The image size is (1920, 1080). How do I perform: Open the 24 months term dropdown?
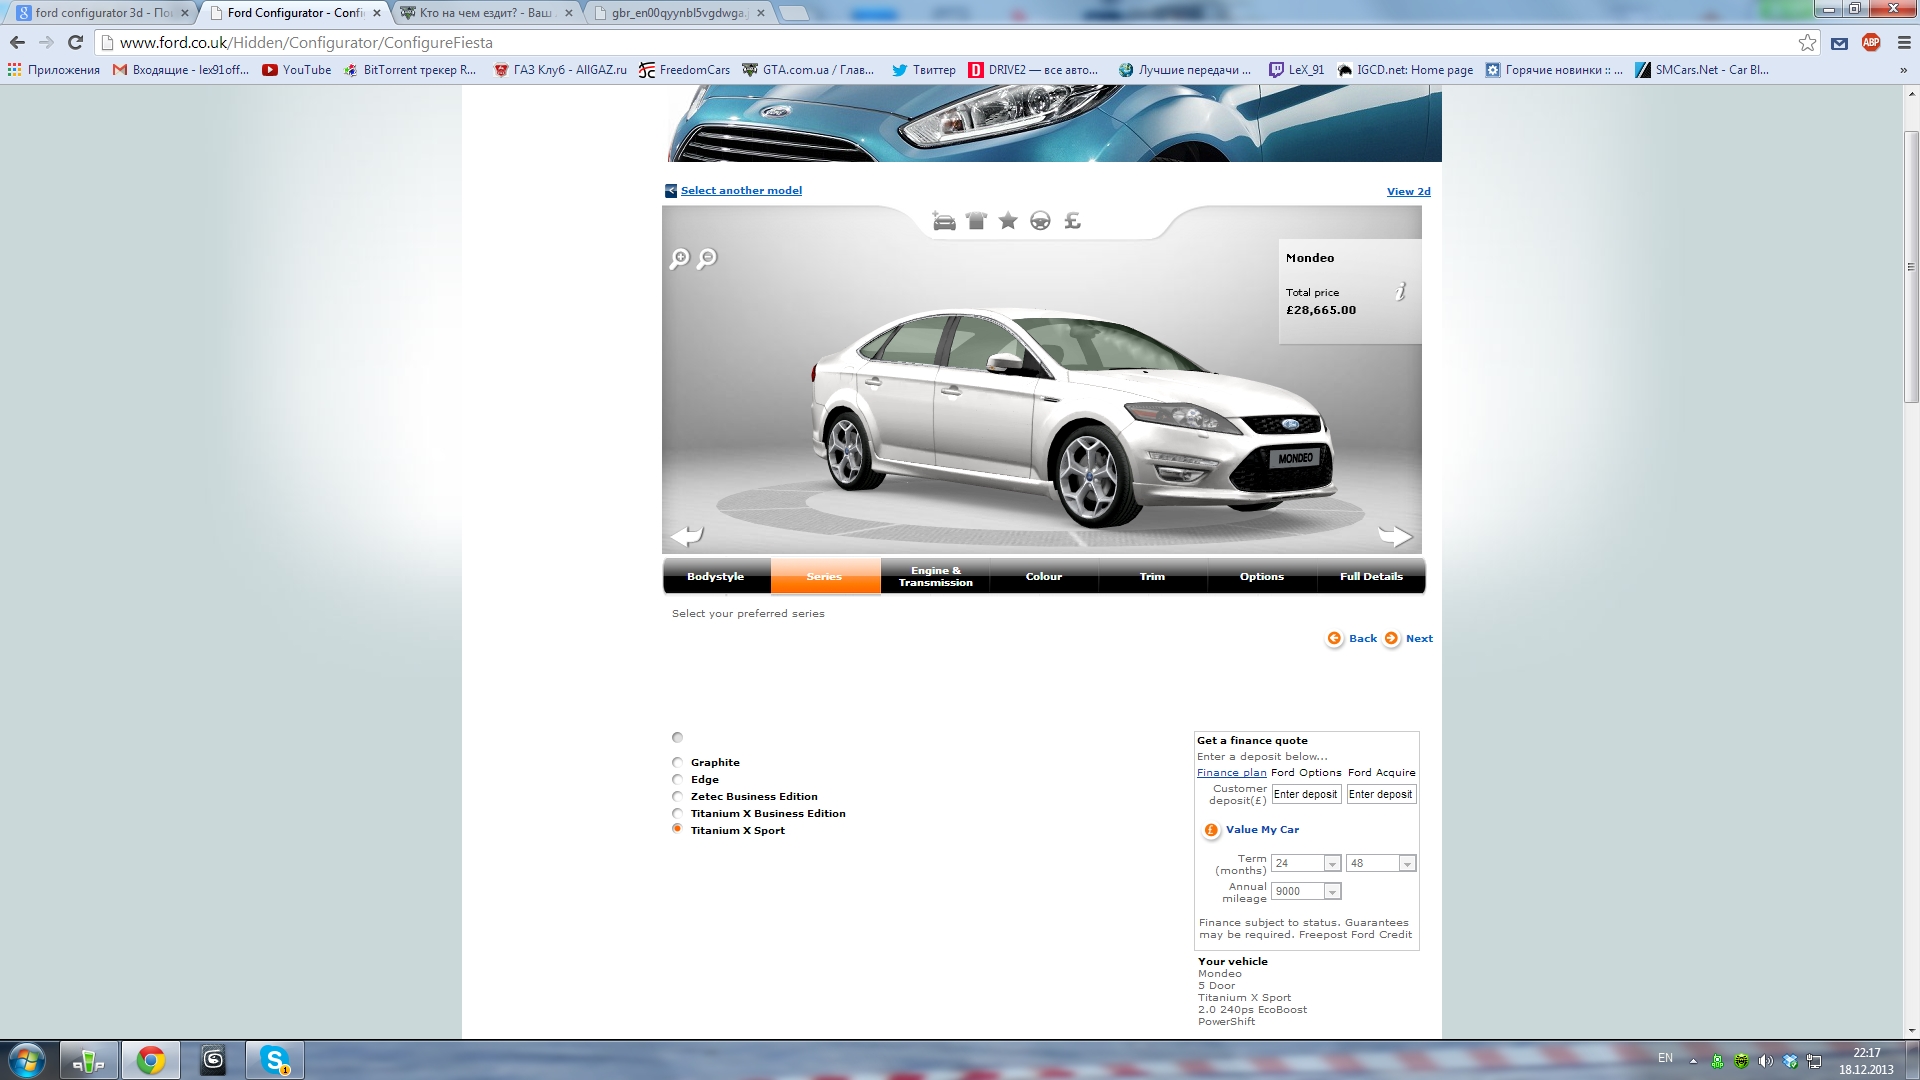[1306, 863]
